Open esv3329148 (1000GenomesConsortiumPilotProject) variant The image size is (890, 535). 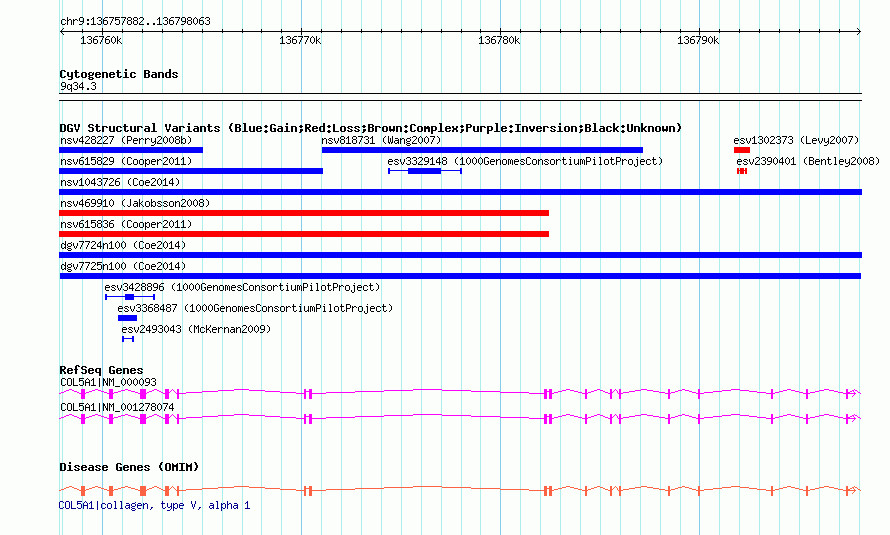click(x=525, y=161)
